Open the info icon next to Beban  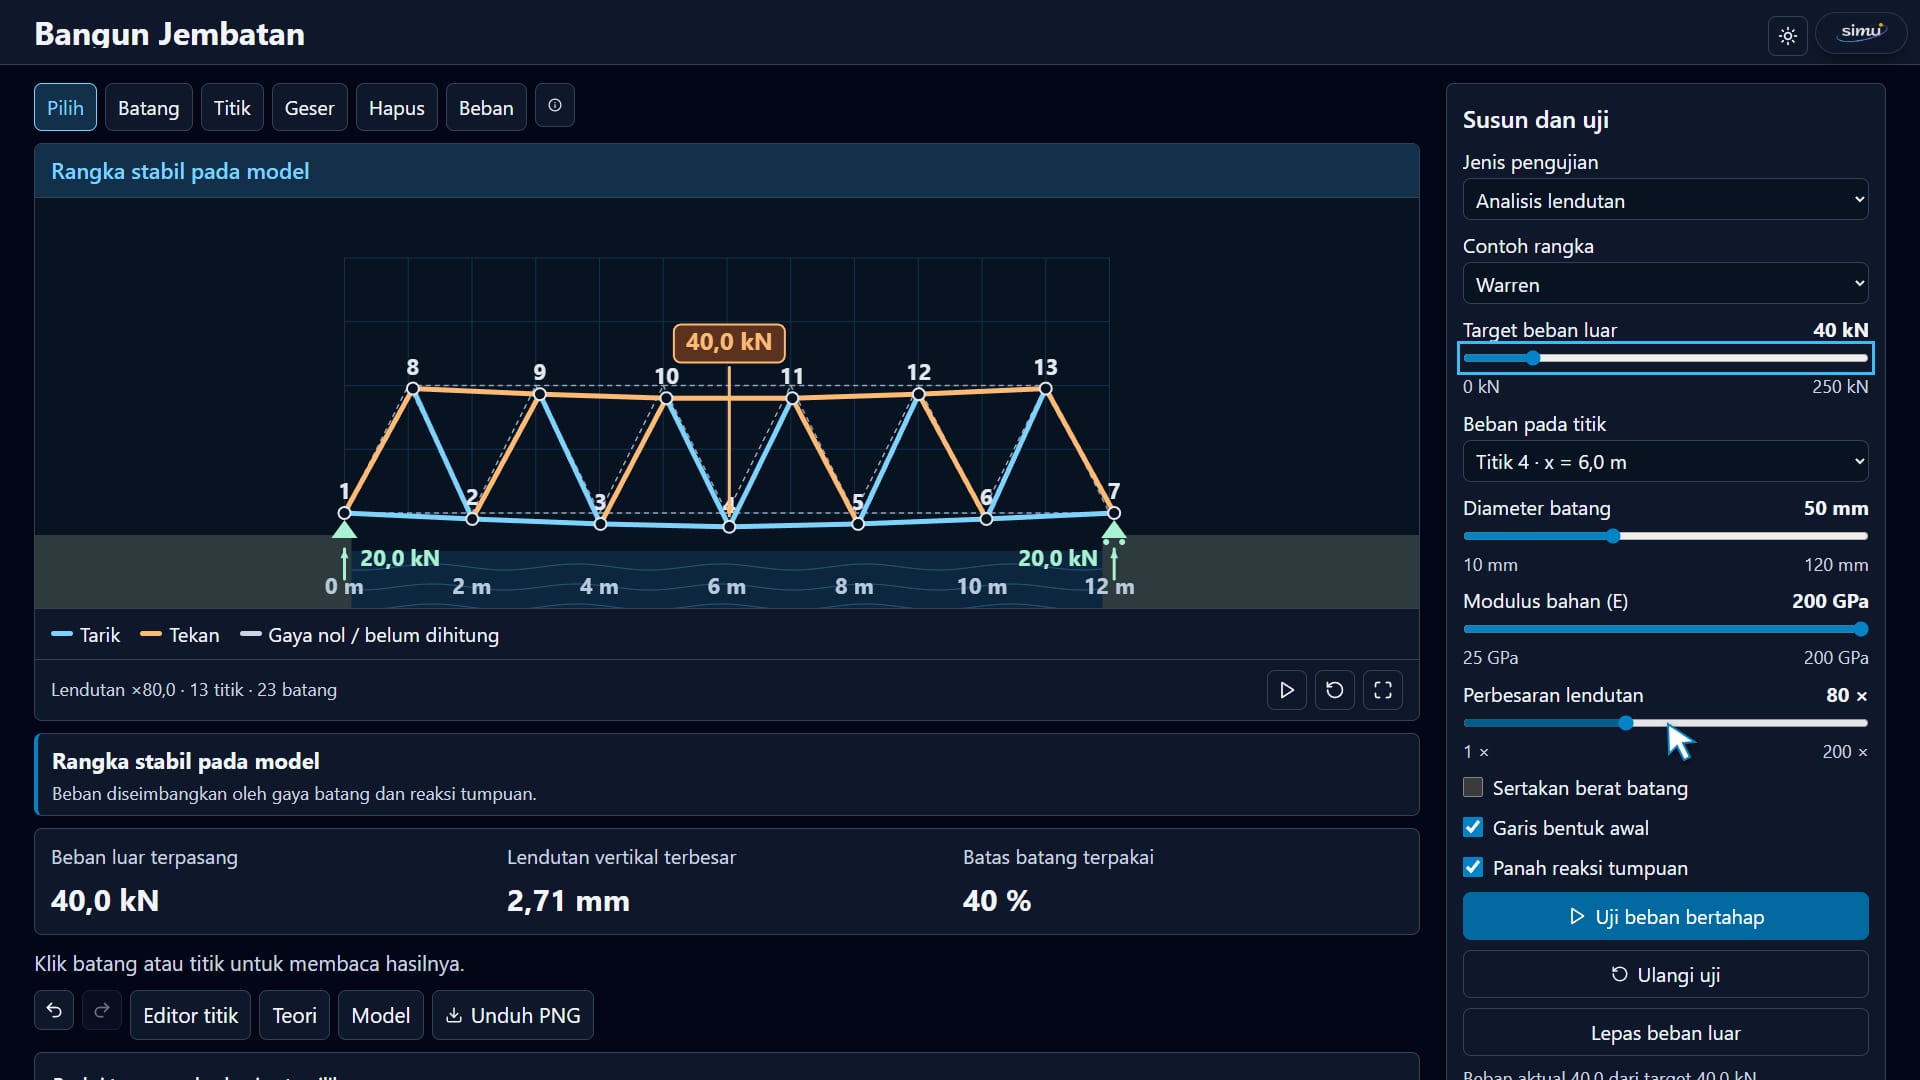(555, 105)
